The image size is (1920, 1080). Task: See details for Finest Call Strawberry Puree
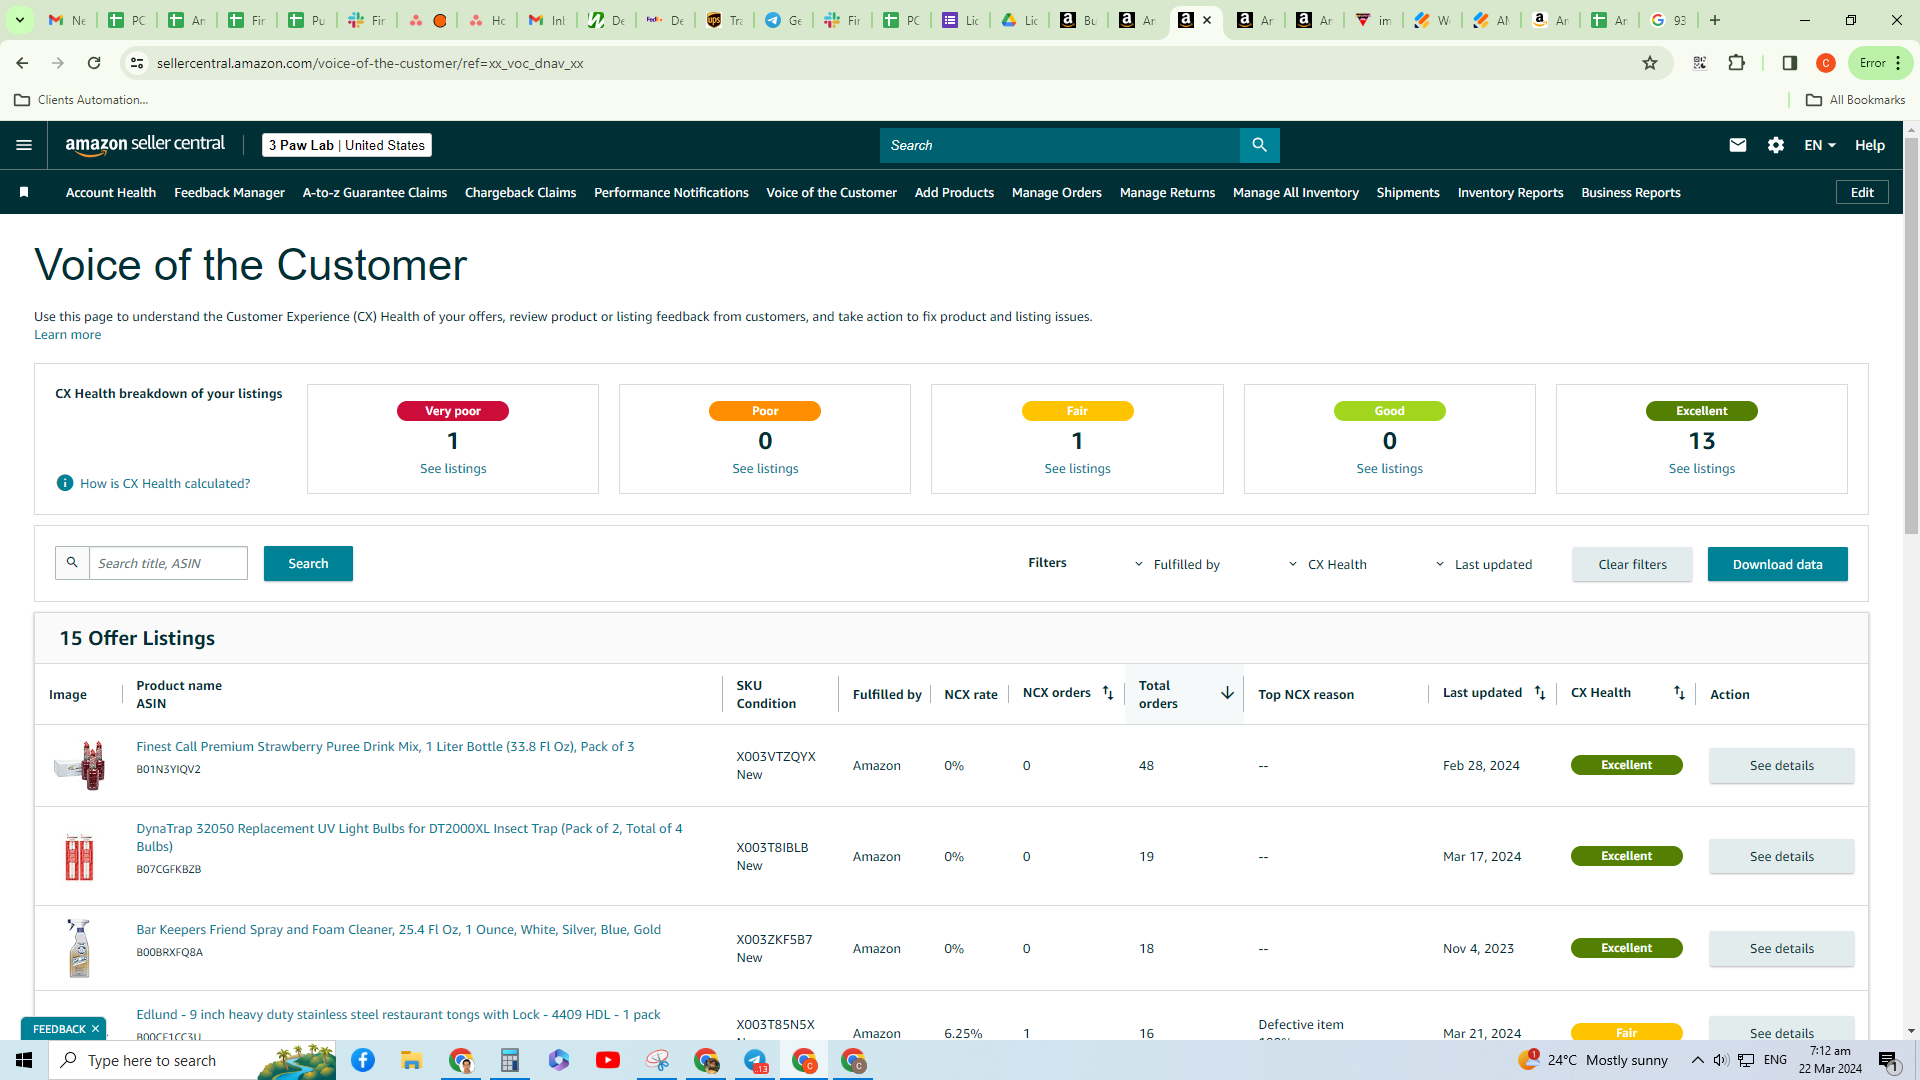[x=1781, y=765]
